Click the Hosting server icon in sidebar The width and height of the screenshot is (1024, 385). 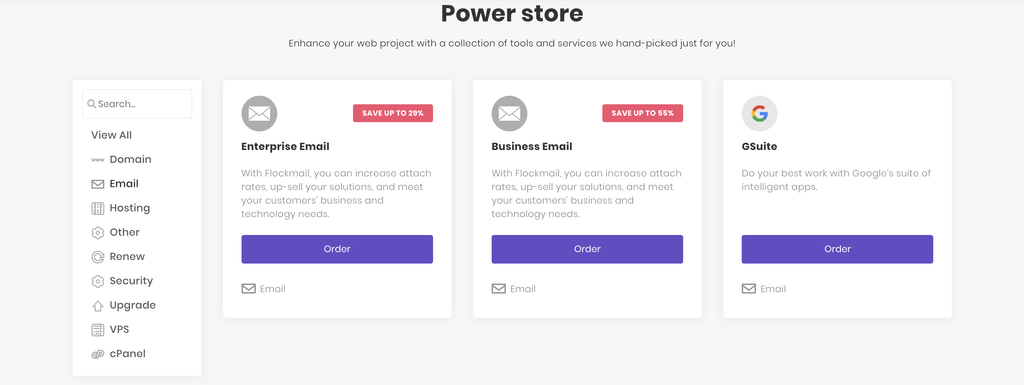point(98,208)
